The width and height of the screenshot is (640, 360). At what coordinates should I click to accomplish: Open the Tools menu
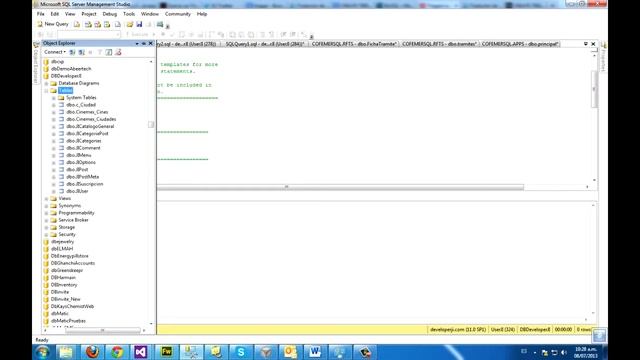(x=129, y=14)
